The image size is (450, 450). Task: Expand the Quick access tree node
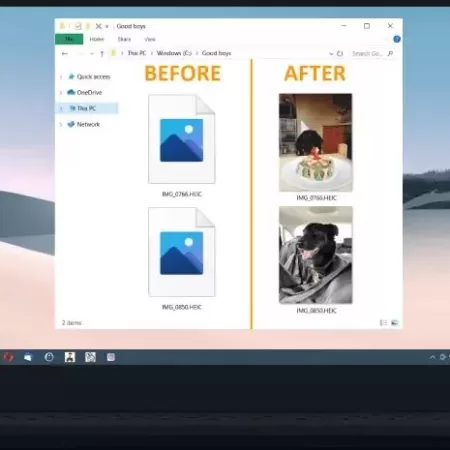pos(61,77)
